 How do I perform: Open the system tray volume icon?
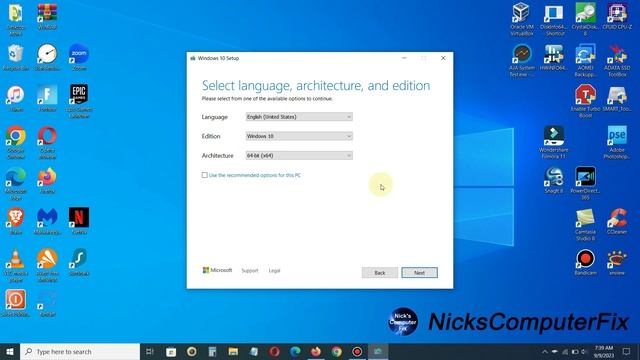[584, 351]
